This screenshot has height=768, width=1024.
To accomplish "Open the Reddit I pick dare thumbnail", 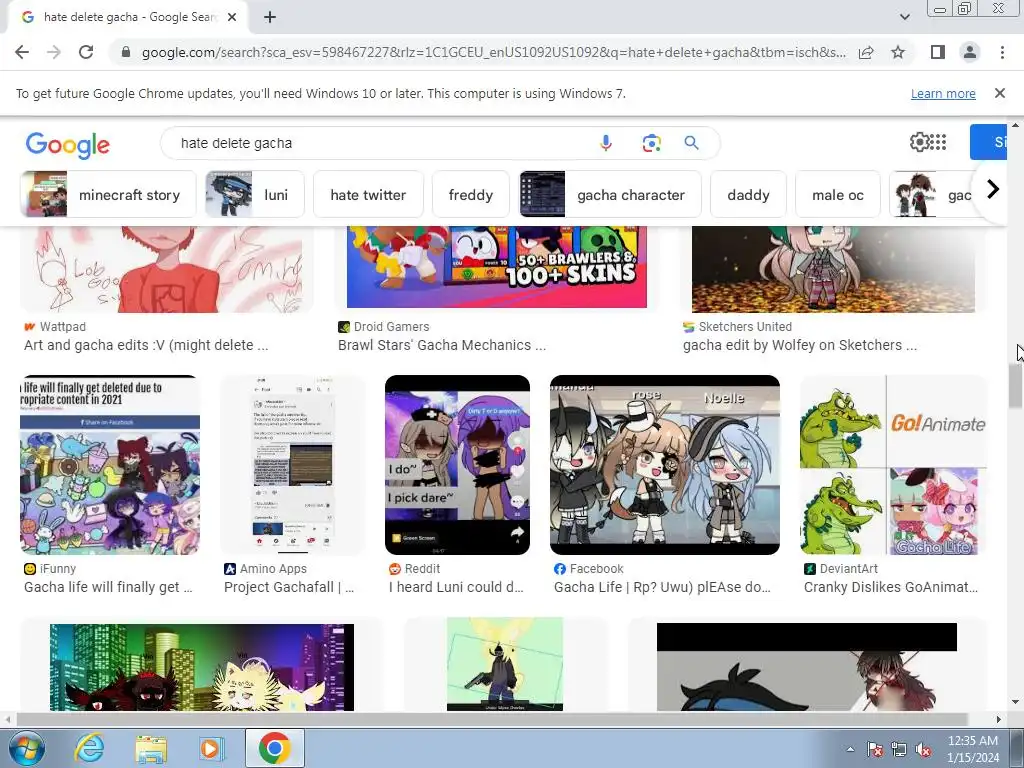I will pyautogui.click(x=457, y=465).
